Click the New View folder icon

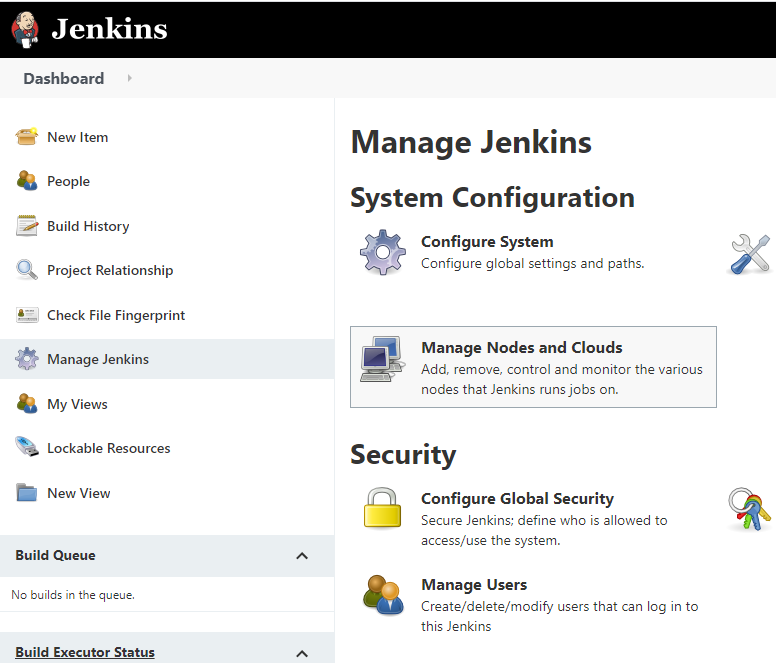27,493
